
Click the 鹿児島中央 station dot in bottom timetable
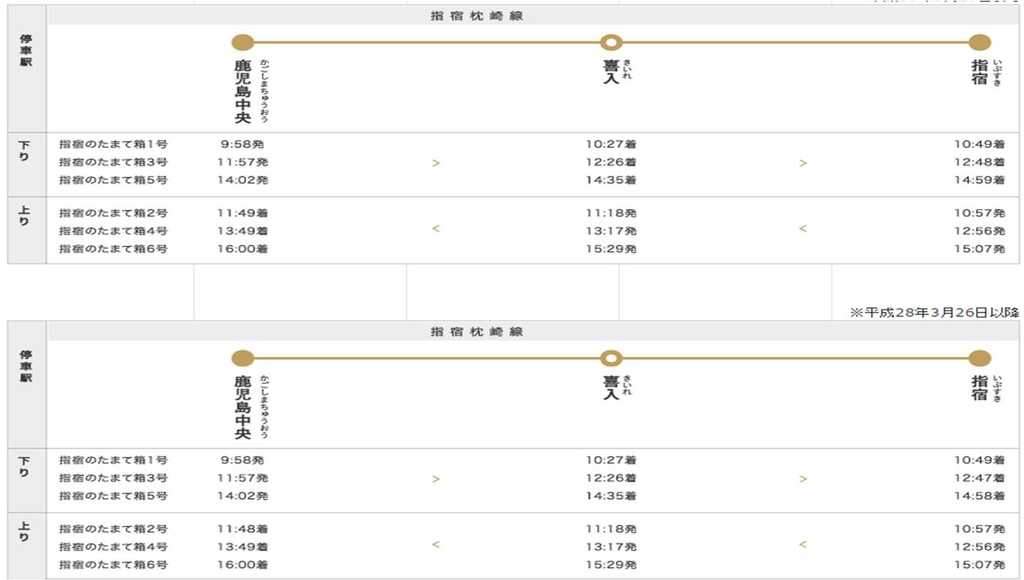(243, 358)
